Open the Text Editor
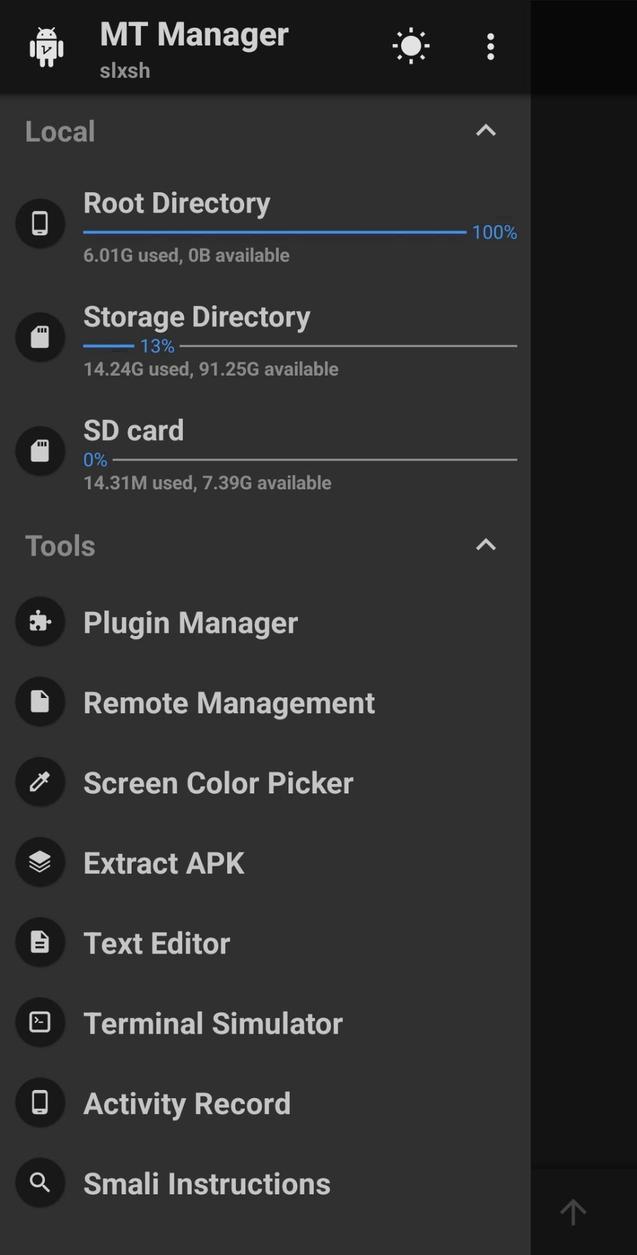Screen dimensions: 637x1255 click(x=156, y=942)
